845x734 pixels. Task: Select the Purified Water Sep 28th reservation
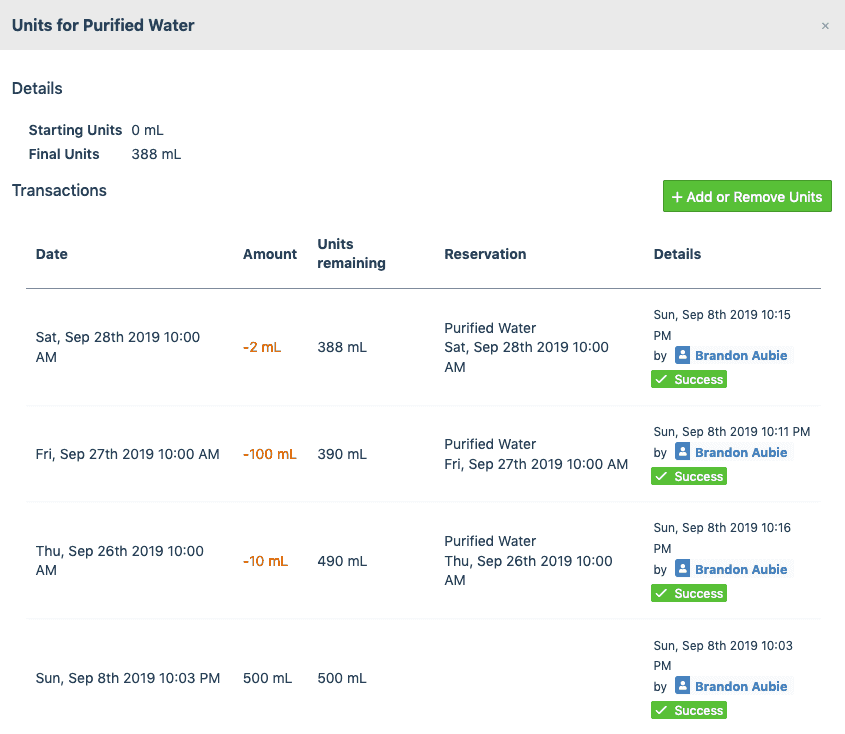(x=526, y=347)
